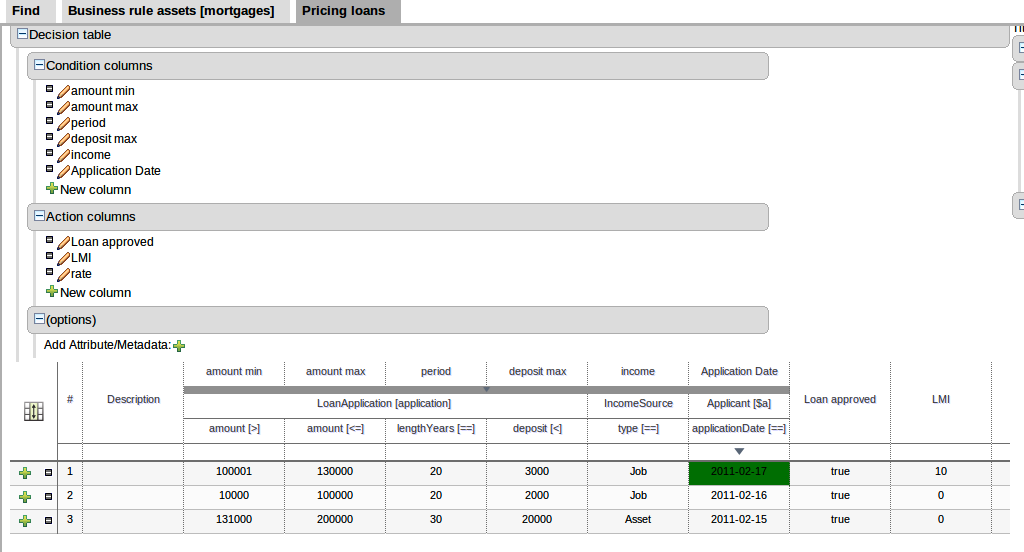Select the 100001 amount min cell
The height and width of the screenshot is (552, 1024).
234,473
